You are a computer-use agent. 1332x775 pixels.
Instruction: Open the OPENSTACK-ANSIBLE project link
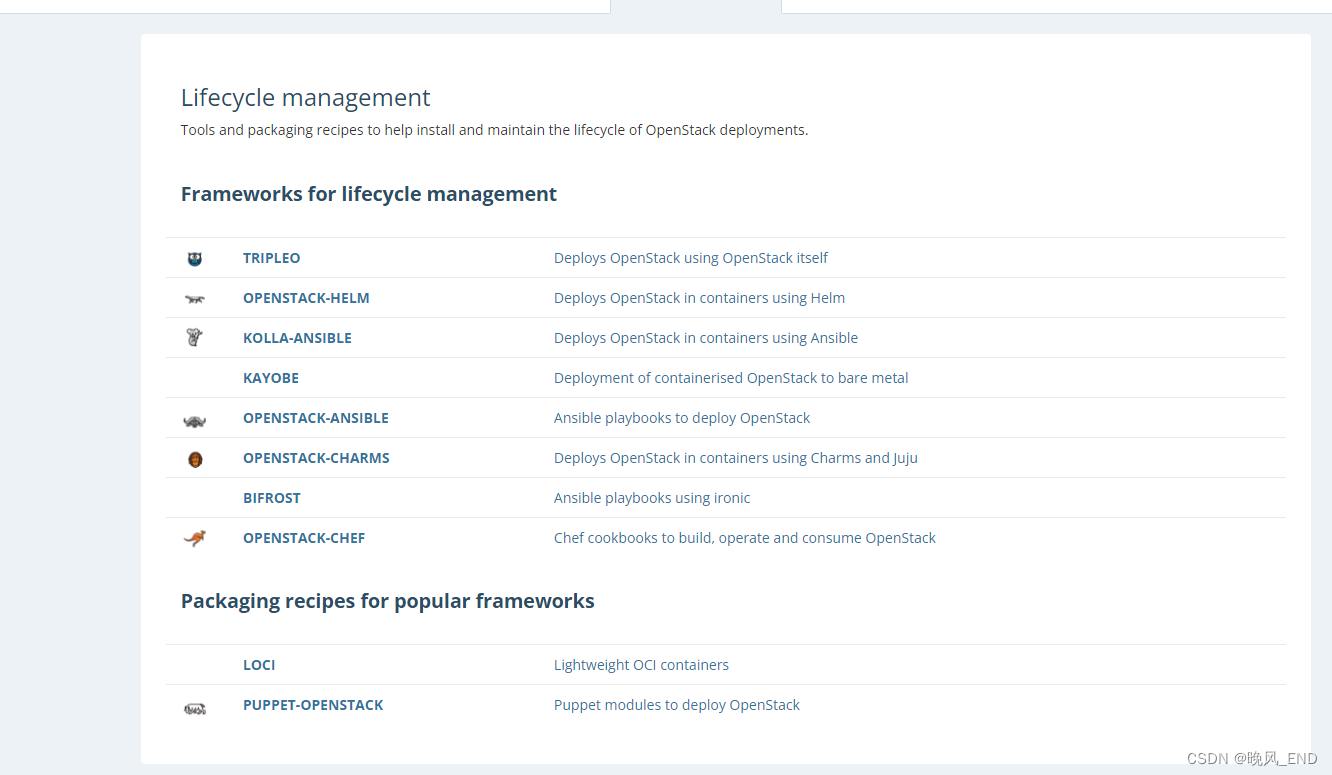(x=316, y=418)
